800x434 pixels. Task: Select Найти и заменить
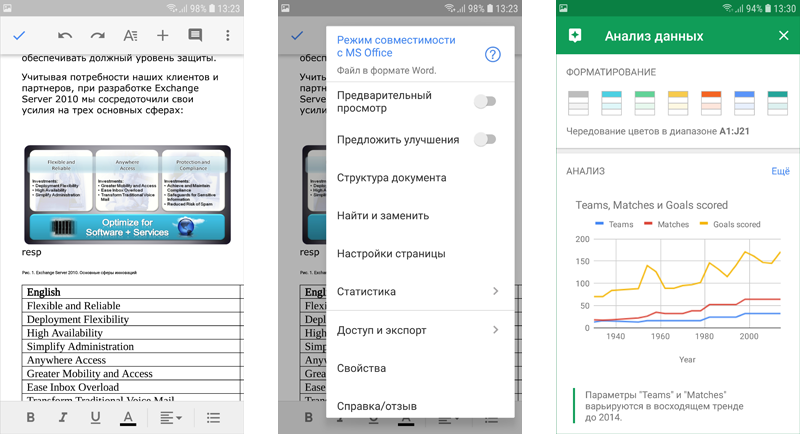[420, 215]
